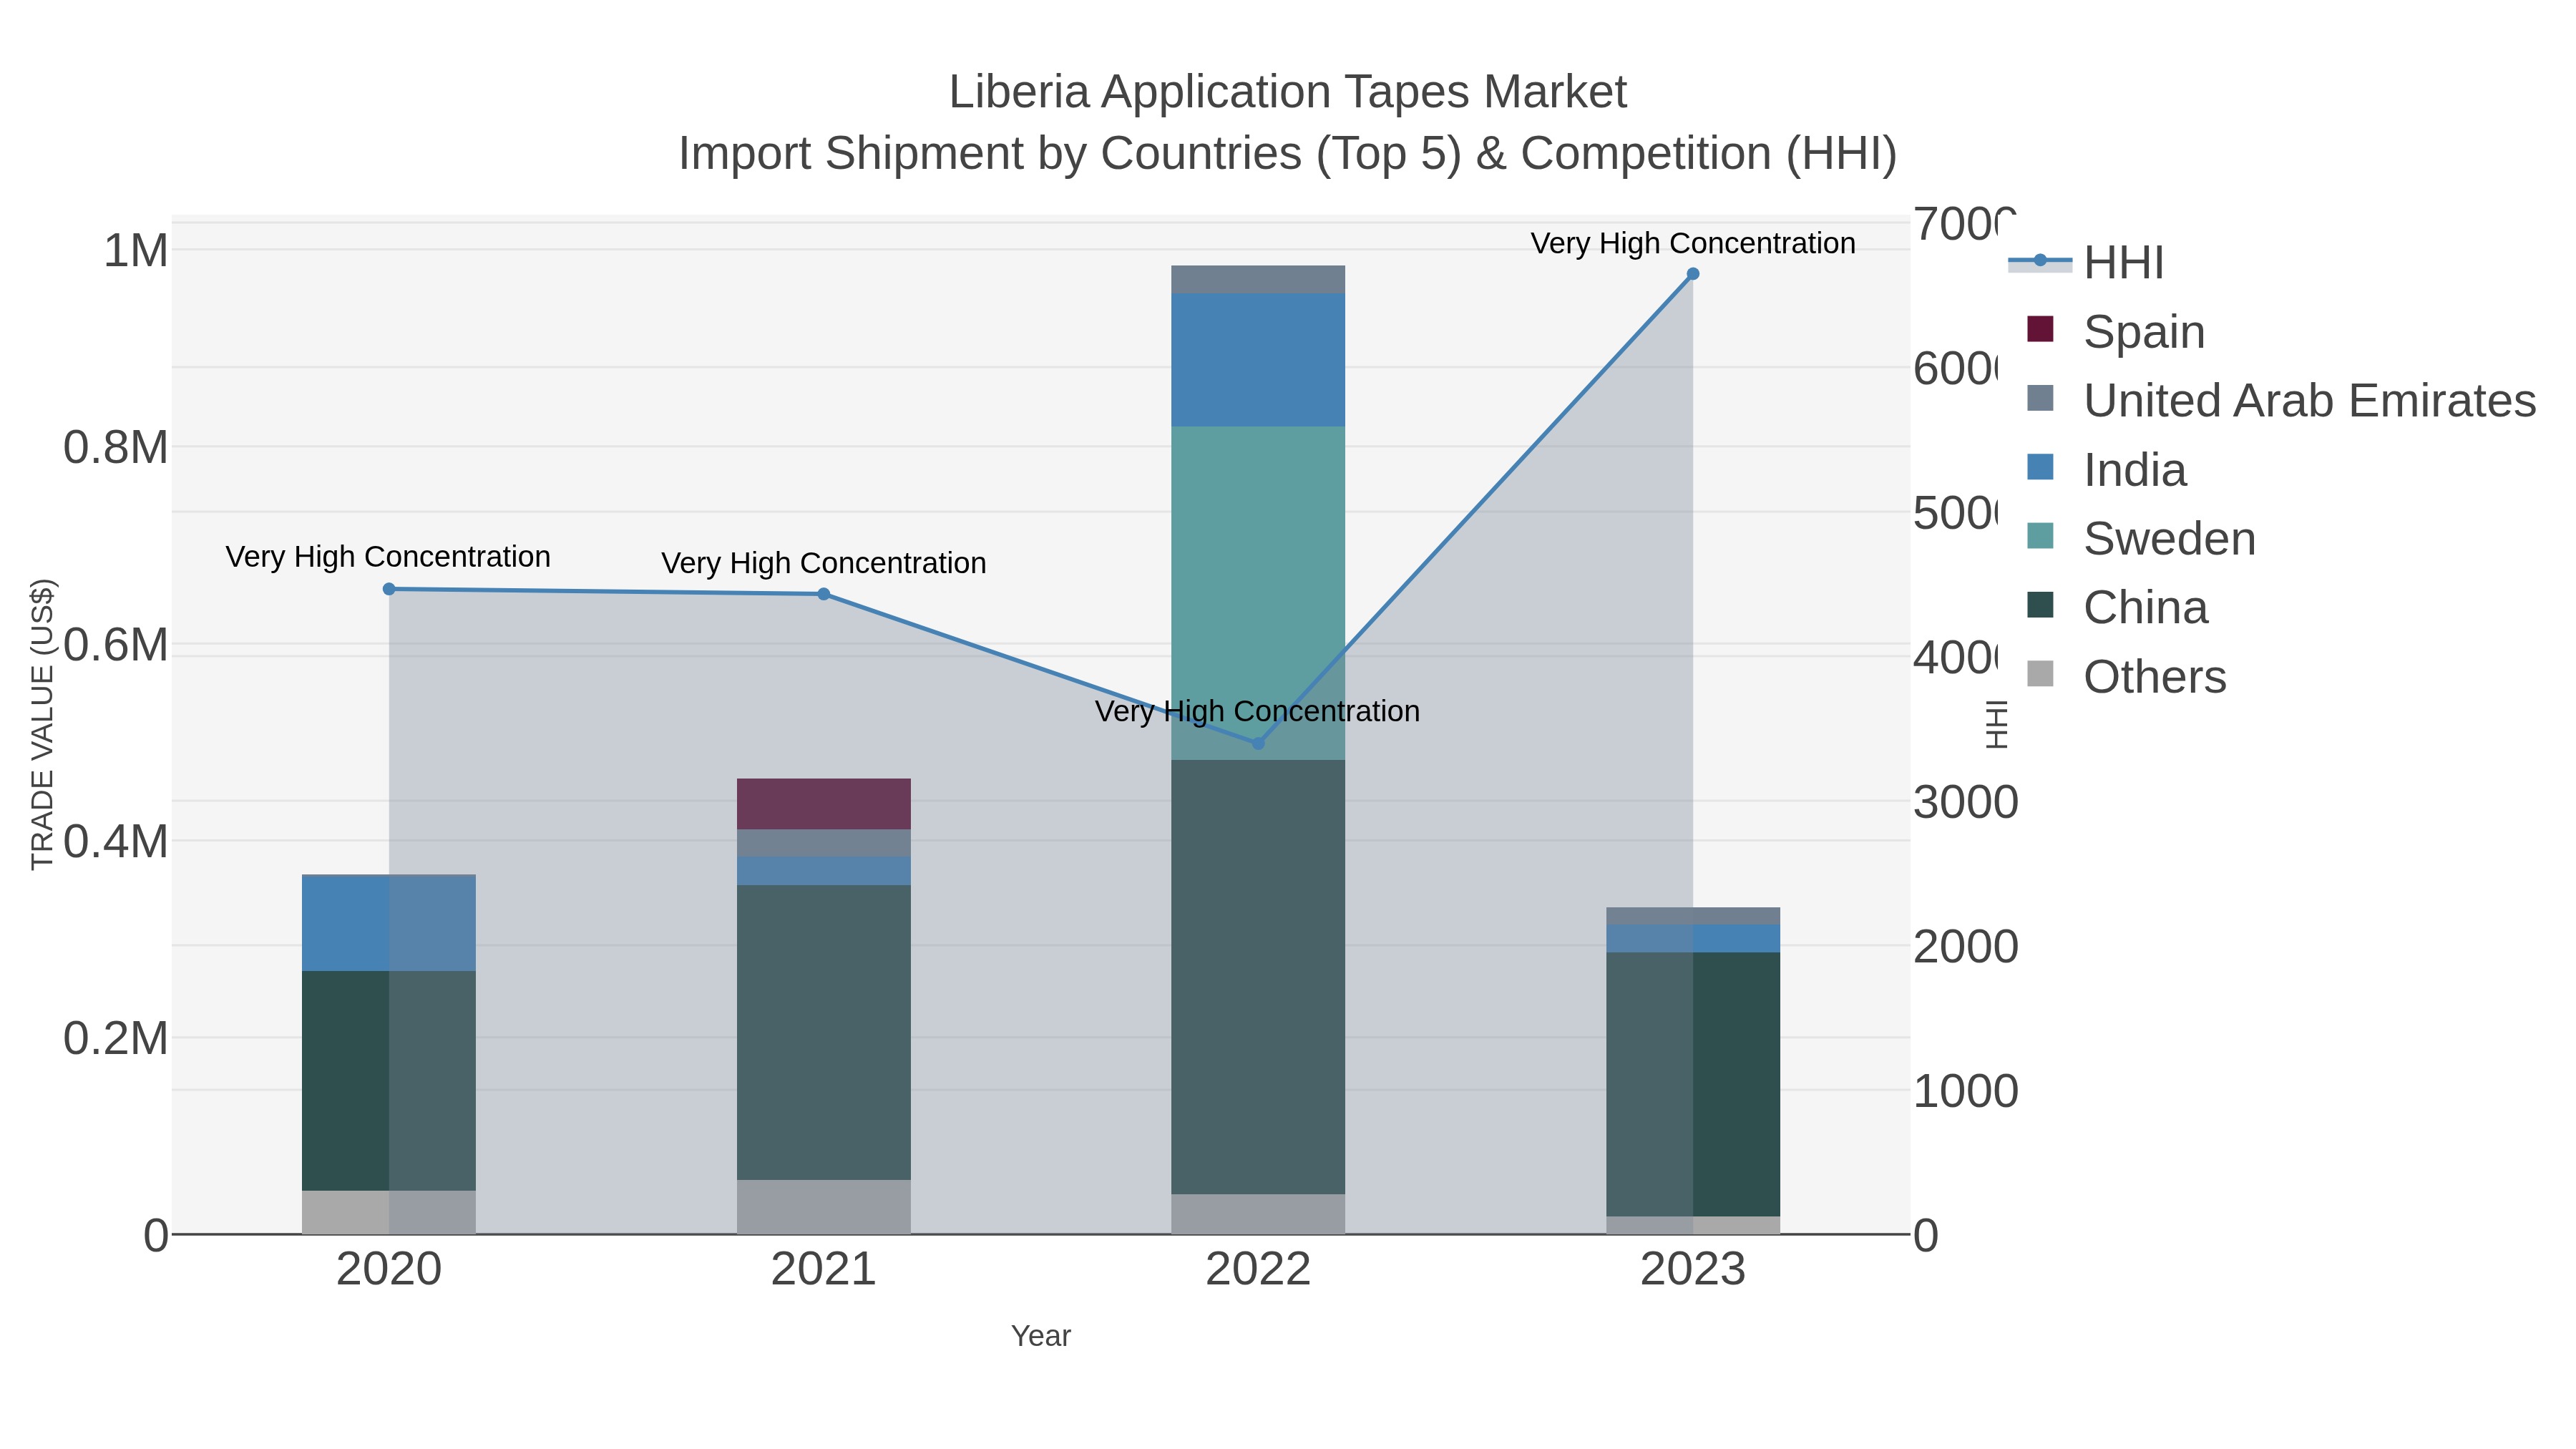Click the India blue legend swatch
The width and height of the screenshot is (2576, 1449).
pos(2040,467)
